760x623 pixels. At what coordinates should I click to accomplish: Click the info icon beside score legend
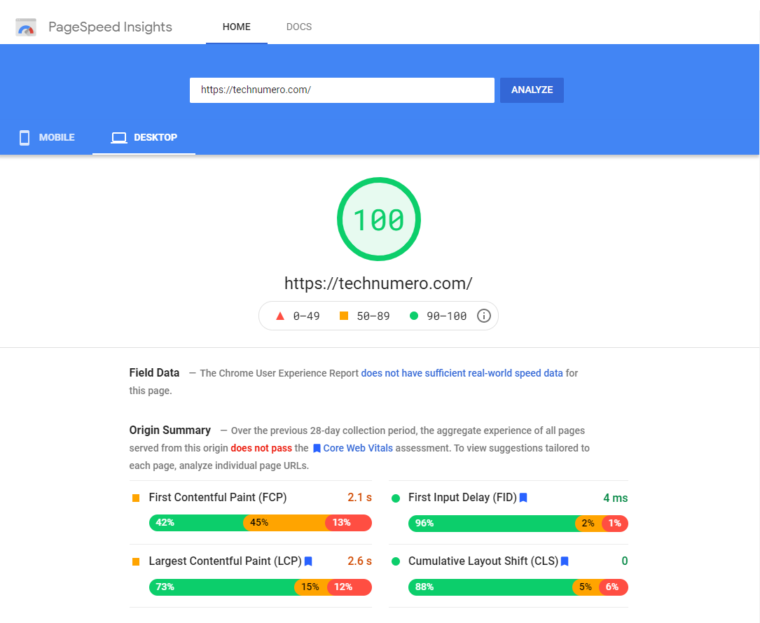[x=484, y=316]
